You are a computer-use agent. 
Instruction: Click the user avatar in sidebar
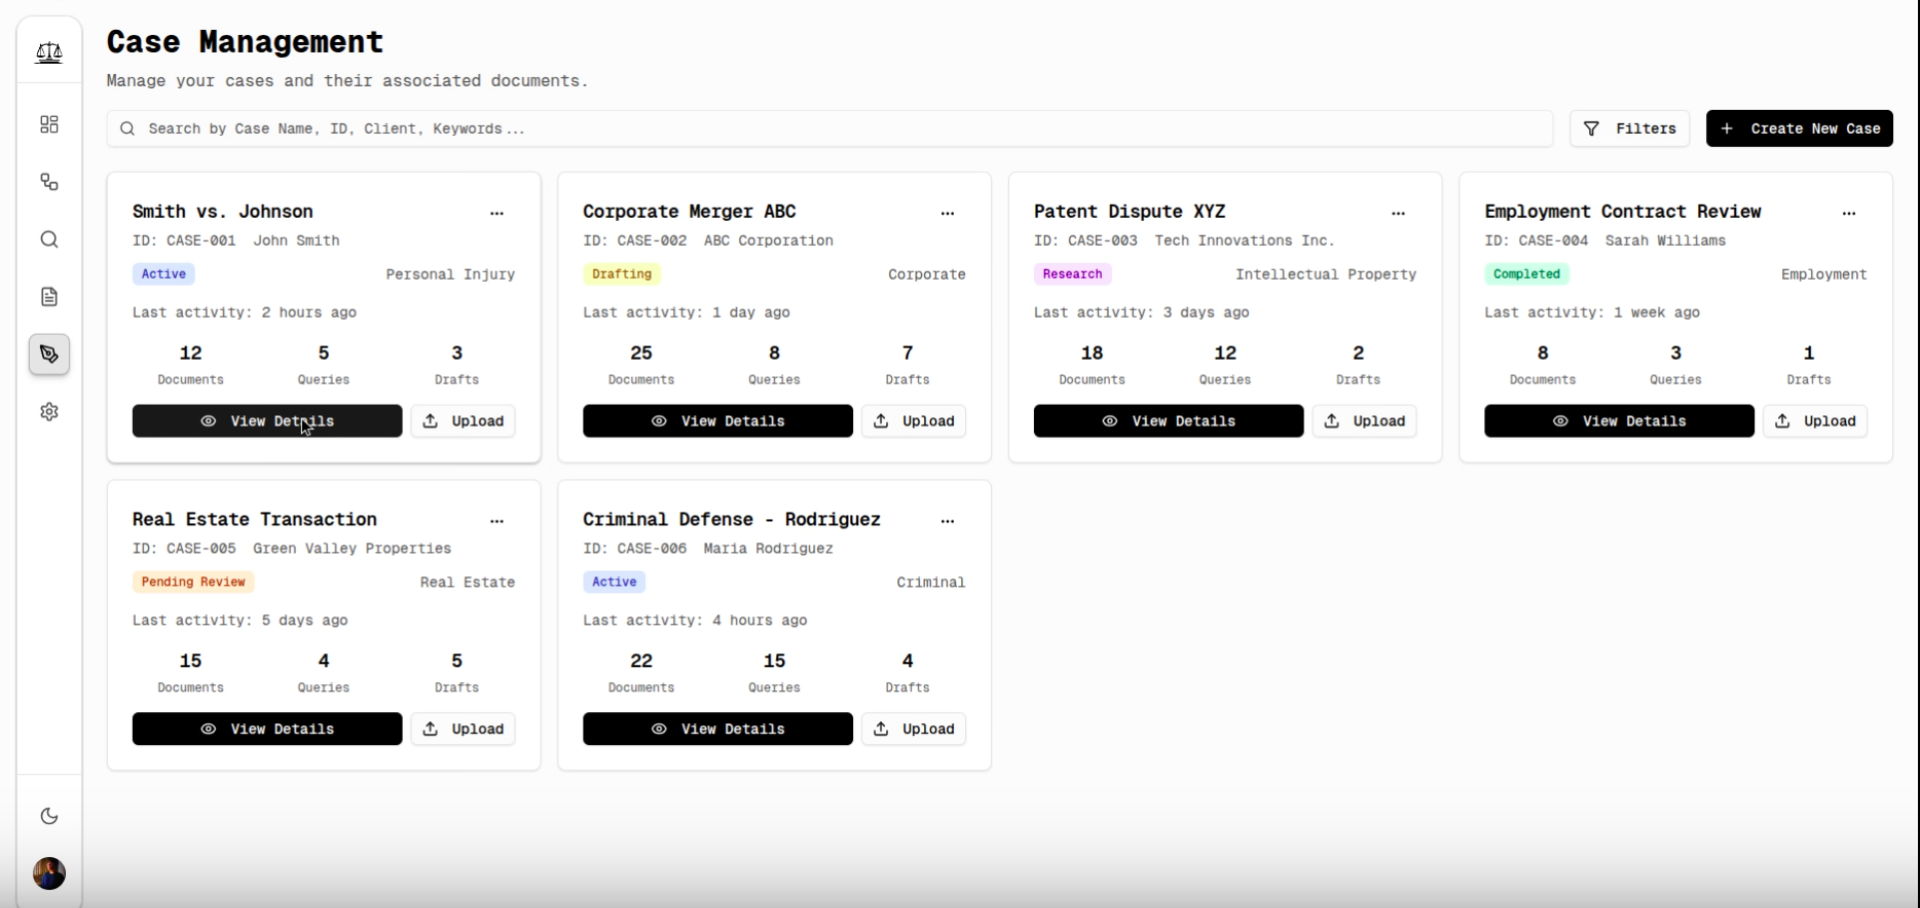[49, 873]
